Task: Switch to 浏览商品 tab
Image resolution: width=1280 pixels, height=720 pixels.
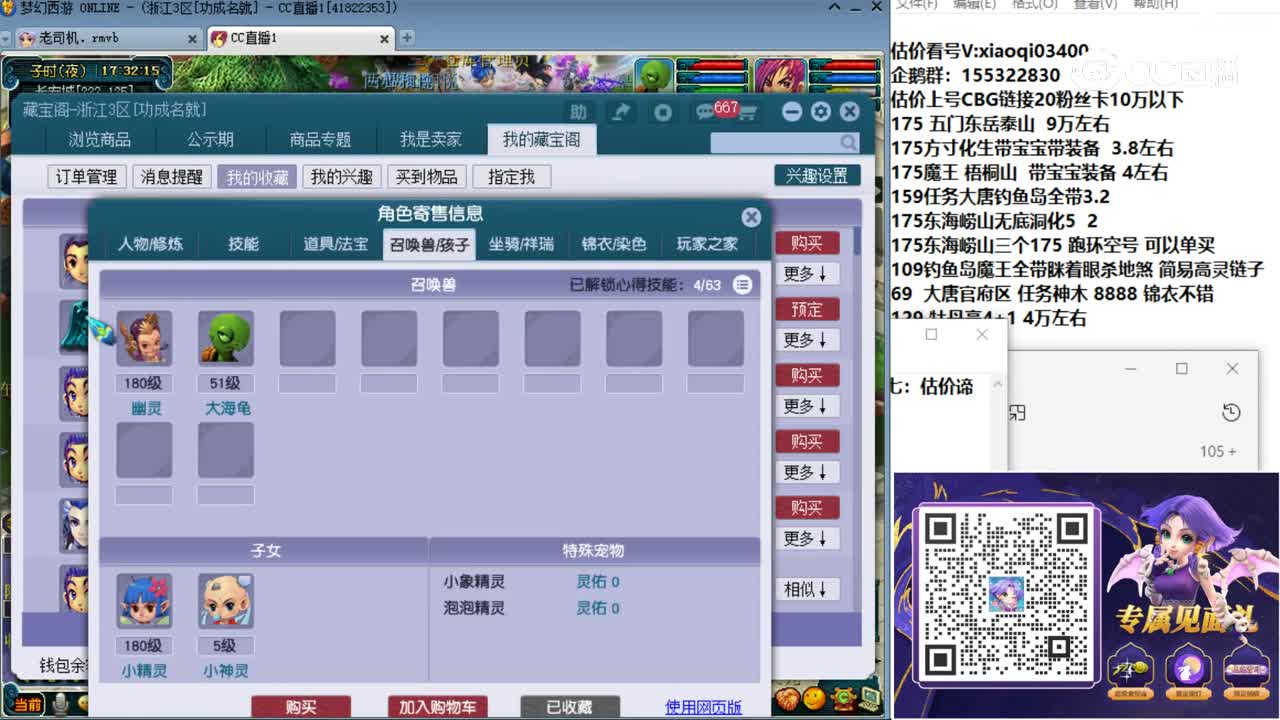Action: pos(100,140)
